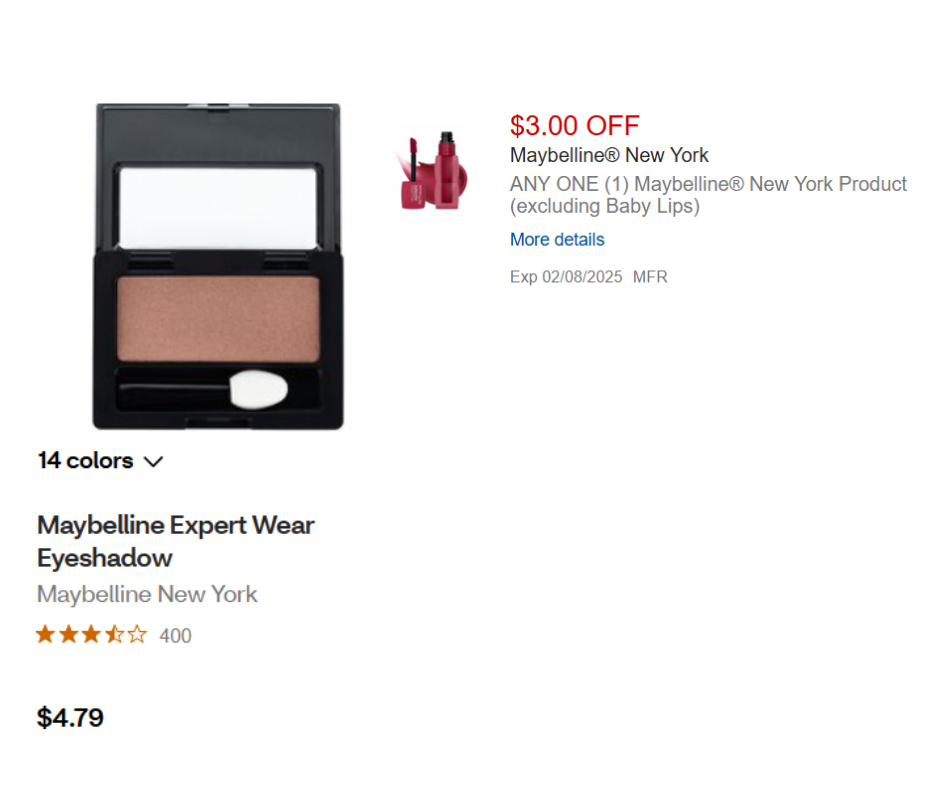Click the MFR coupon label
The width and height of the screenshot is (940, 788).
pos(650,277)
